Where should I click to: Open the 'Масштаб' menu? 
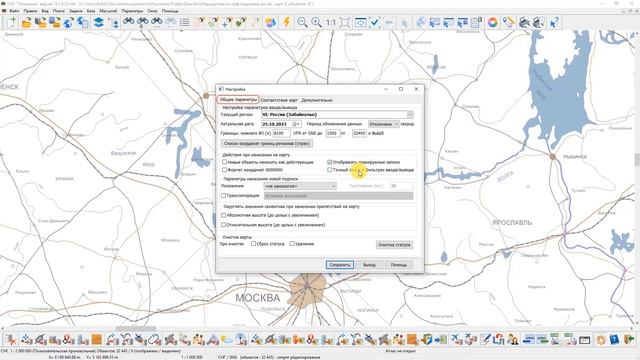pyautogui.click(x=108, y=11)
